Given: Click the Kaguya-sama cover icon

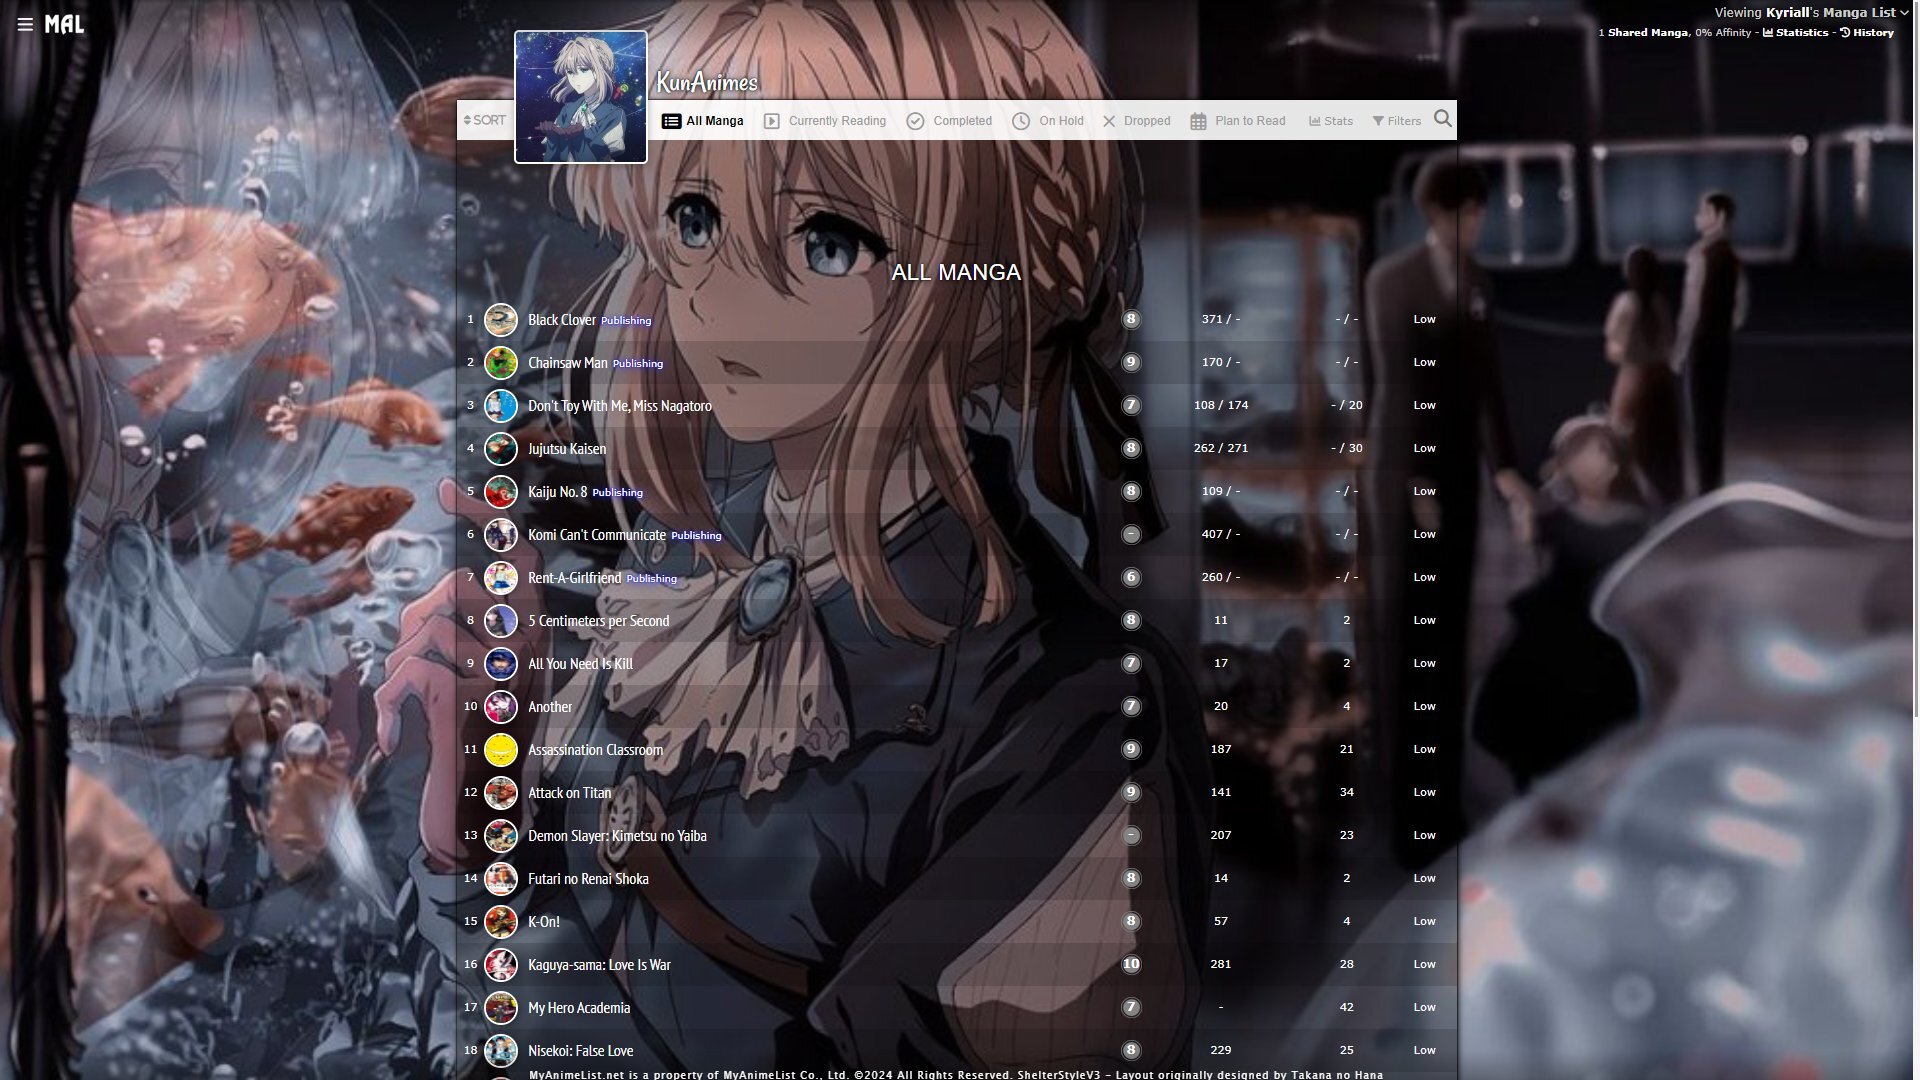Looking at the screenshot, I should 500,965.
